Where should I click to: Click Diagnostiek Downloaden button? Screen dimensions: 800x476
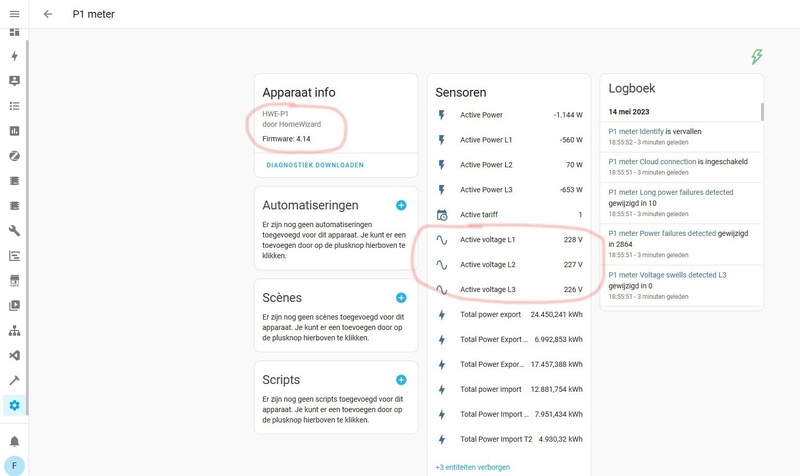click(315, 165)
